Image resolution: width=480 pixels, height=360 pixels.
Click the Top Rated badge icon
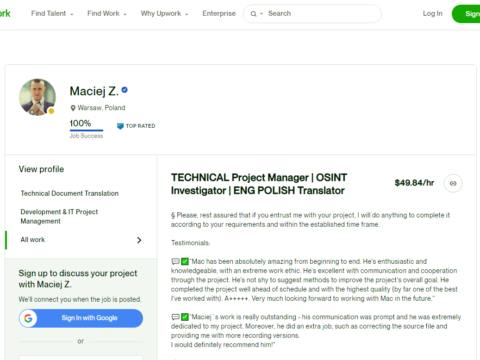[120, 126]
